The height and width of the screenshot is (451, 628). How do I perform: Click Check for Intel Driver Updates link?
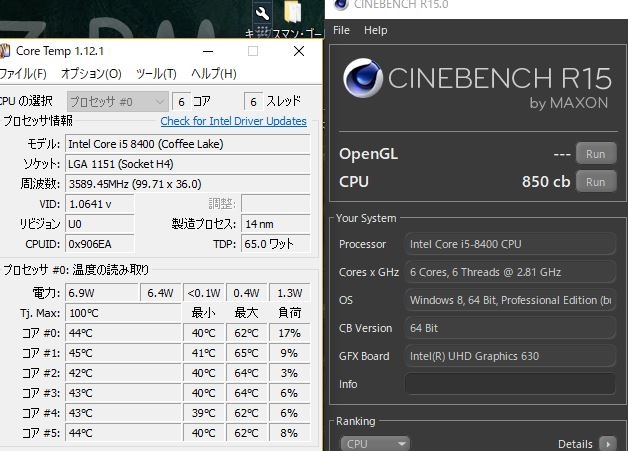(x=233, y=121)
